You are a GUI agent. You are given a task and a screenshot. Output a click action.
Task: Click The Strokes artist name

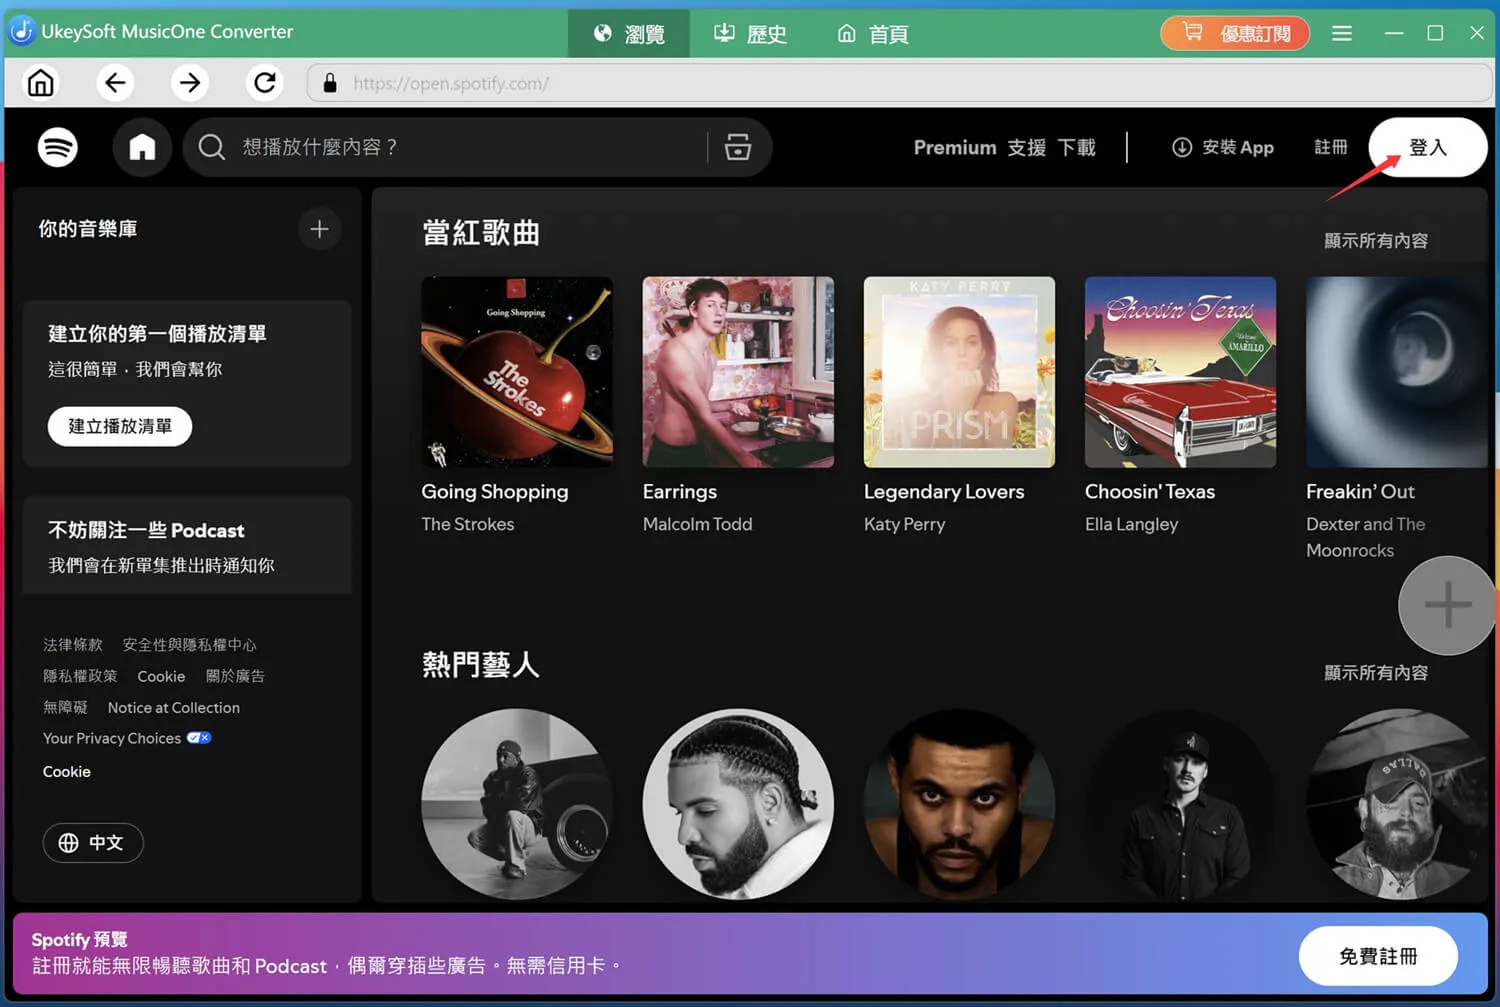coord(467,524)
